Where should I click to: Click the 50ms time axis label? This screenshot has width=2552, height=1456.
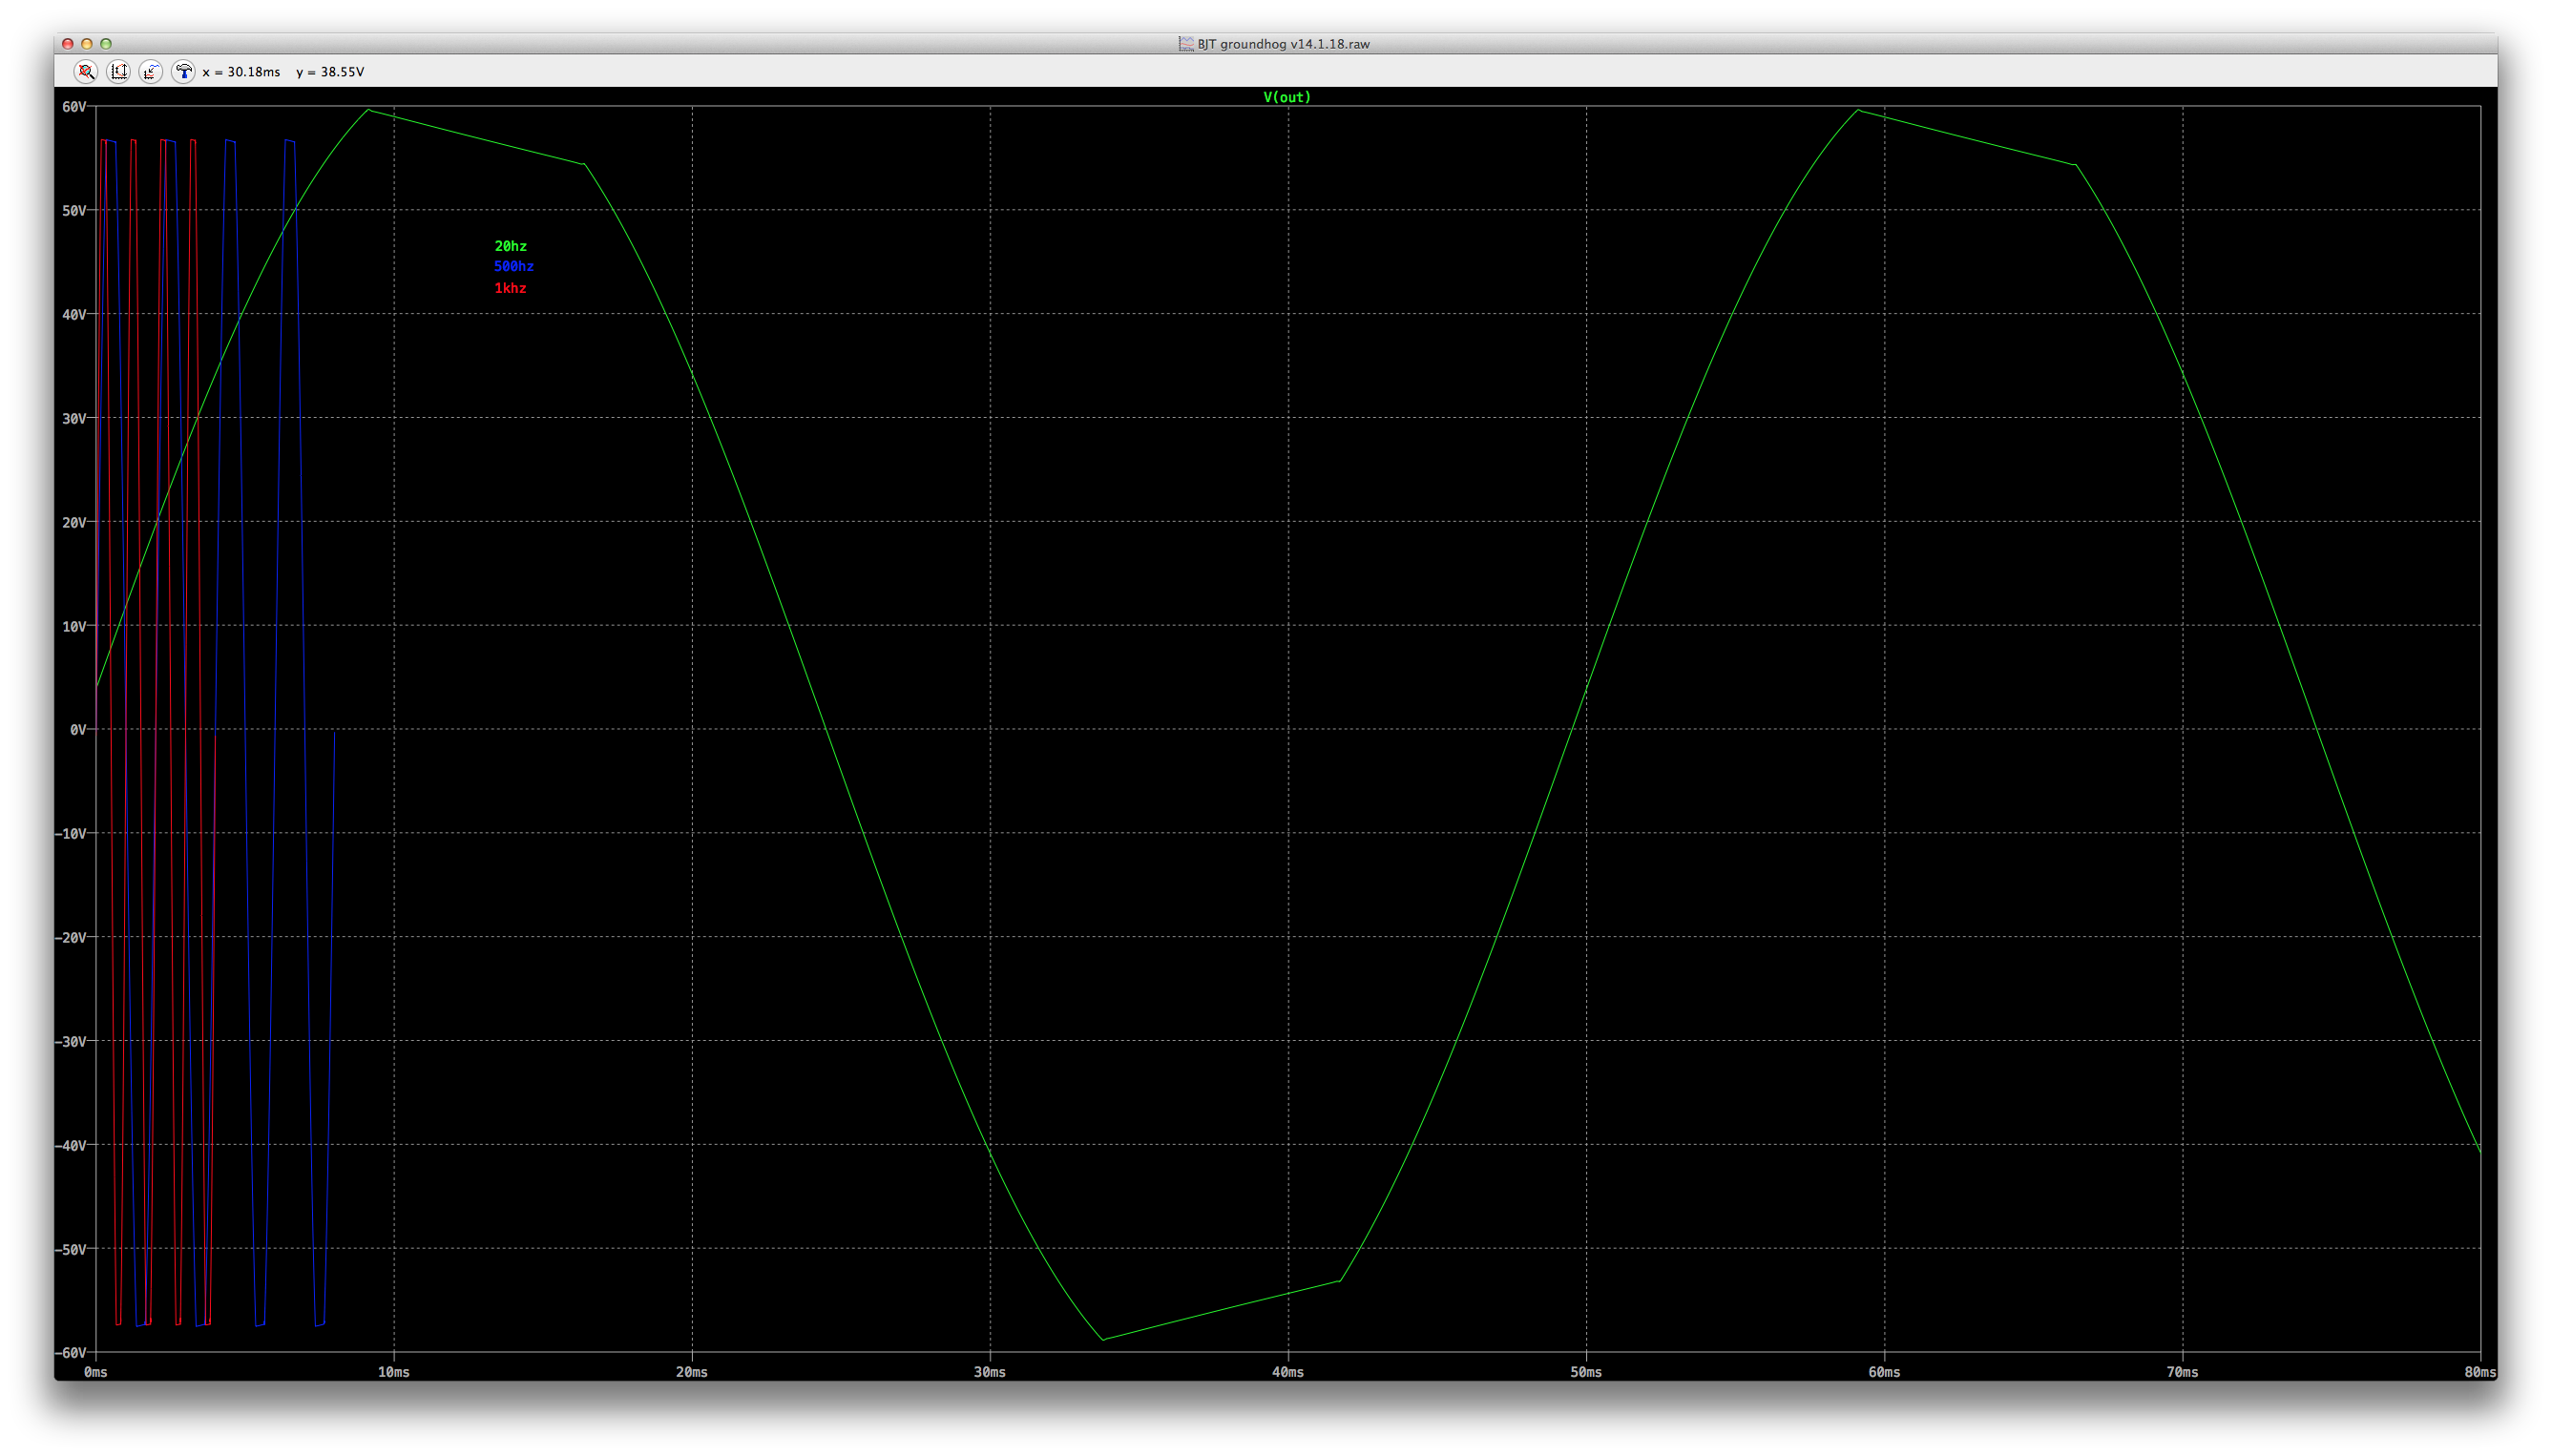[x=1586, y=1373]
